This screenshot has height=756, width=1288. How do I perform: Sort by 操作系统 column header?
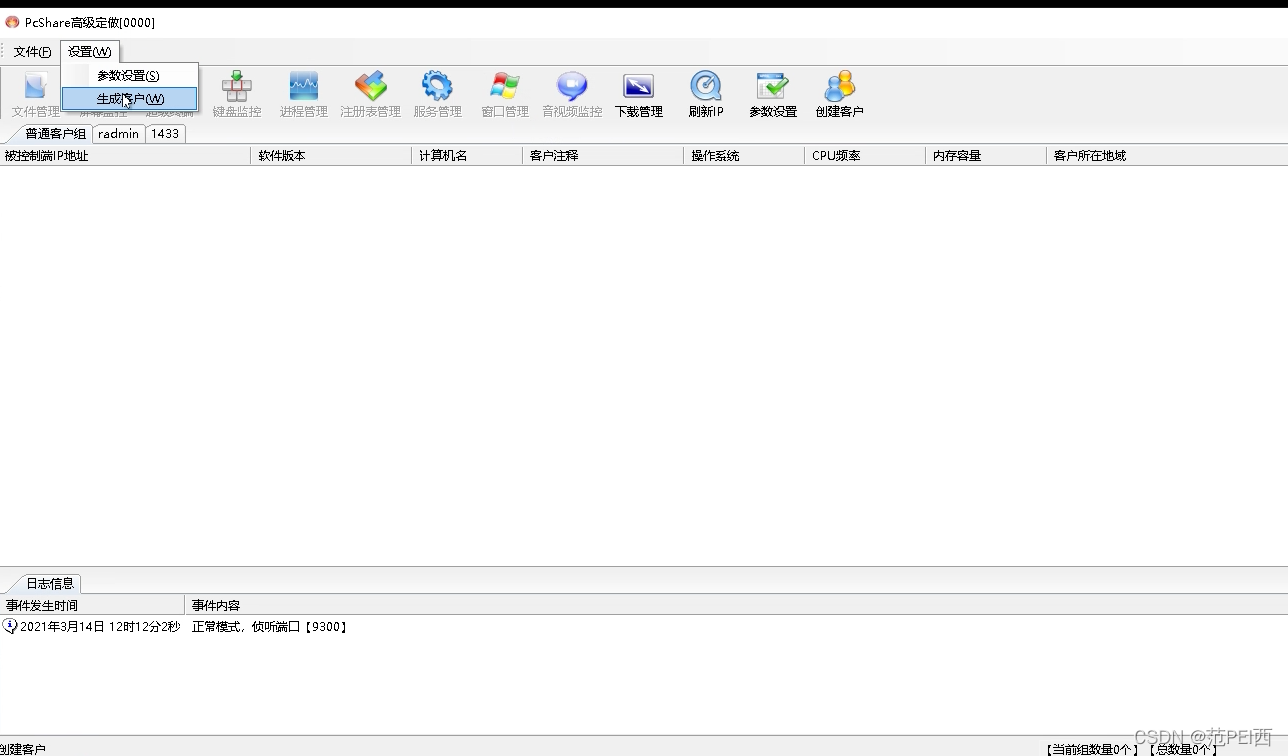pos(744,156)
